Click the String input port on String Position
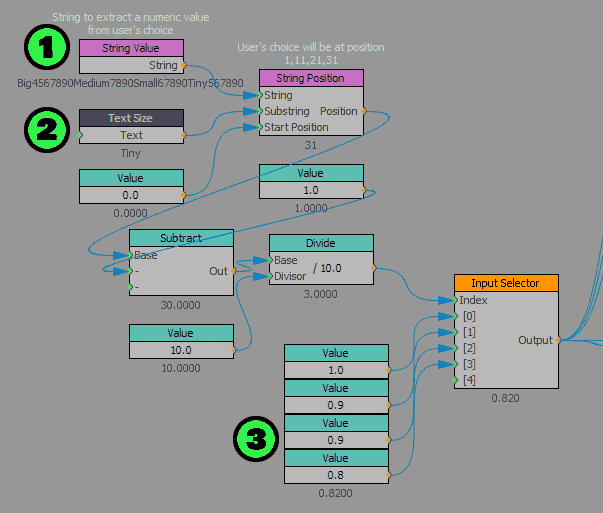Screen dimensions: 603x513 [260, 95]
